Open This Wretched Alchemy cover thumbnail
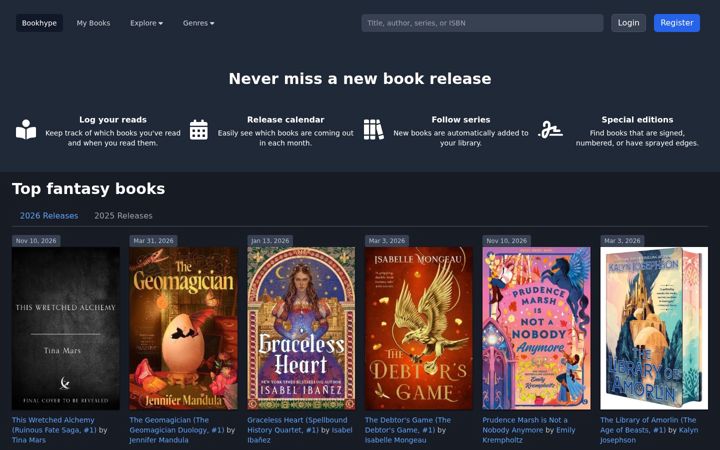720x450 pixels. pos(66,328)
